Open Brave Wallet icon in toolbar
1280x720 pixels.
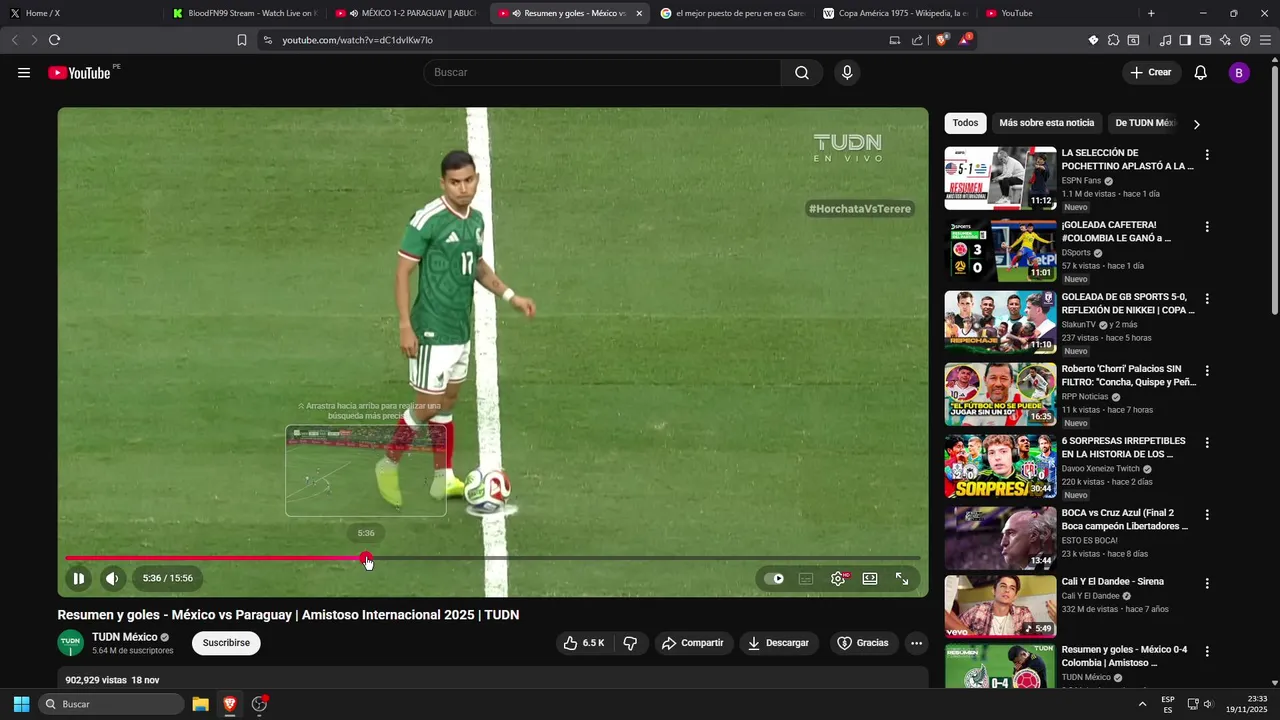point(1205,40)
